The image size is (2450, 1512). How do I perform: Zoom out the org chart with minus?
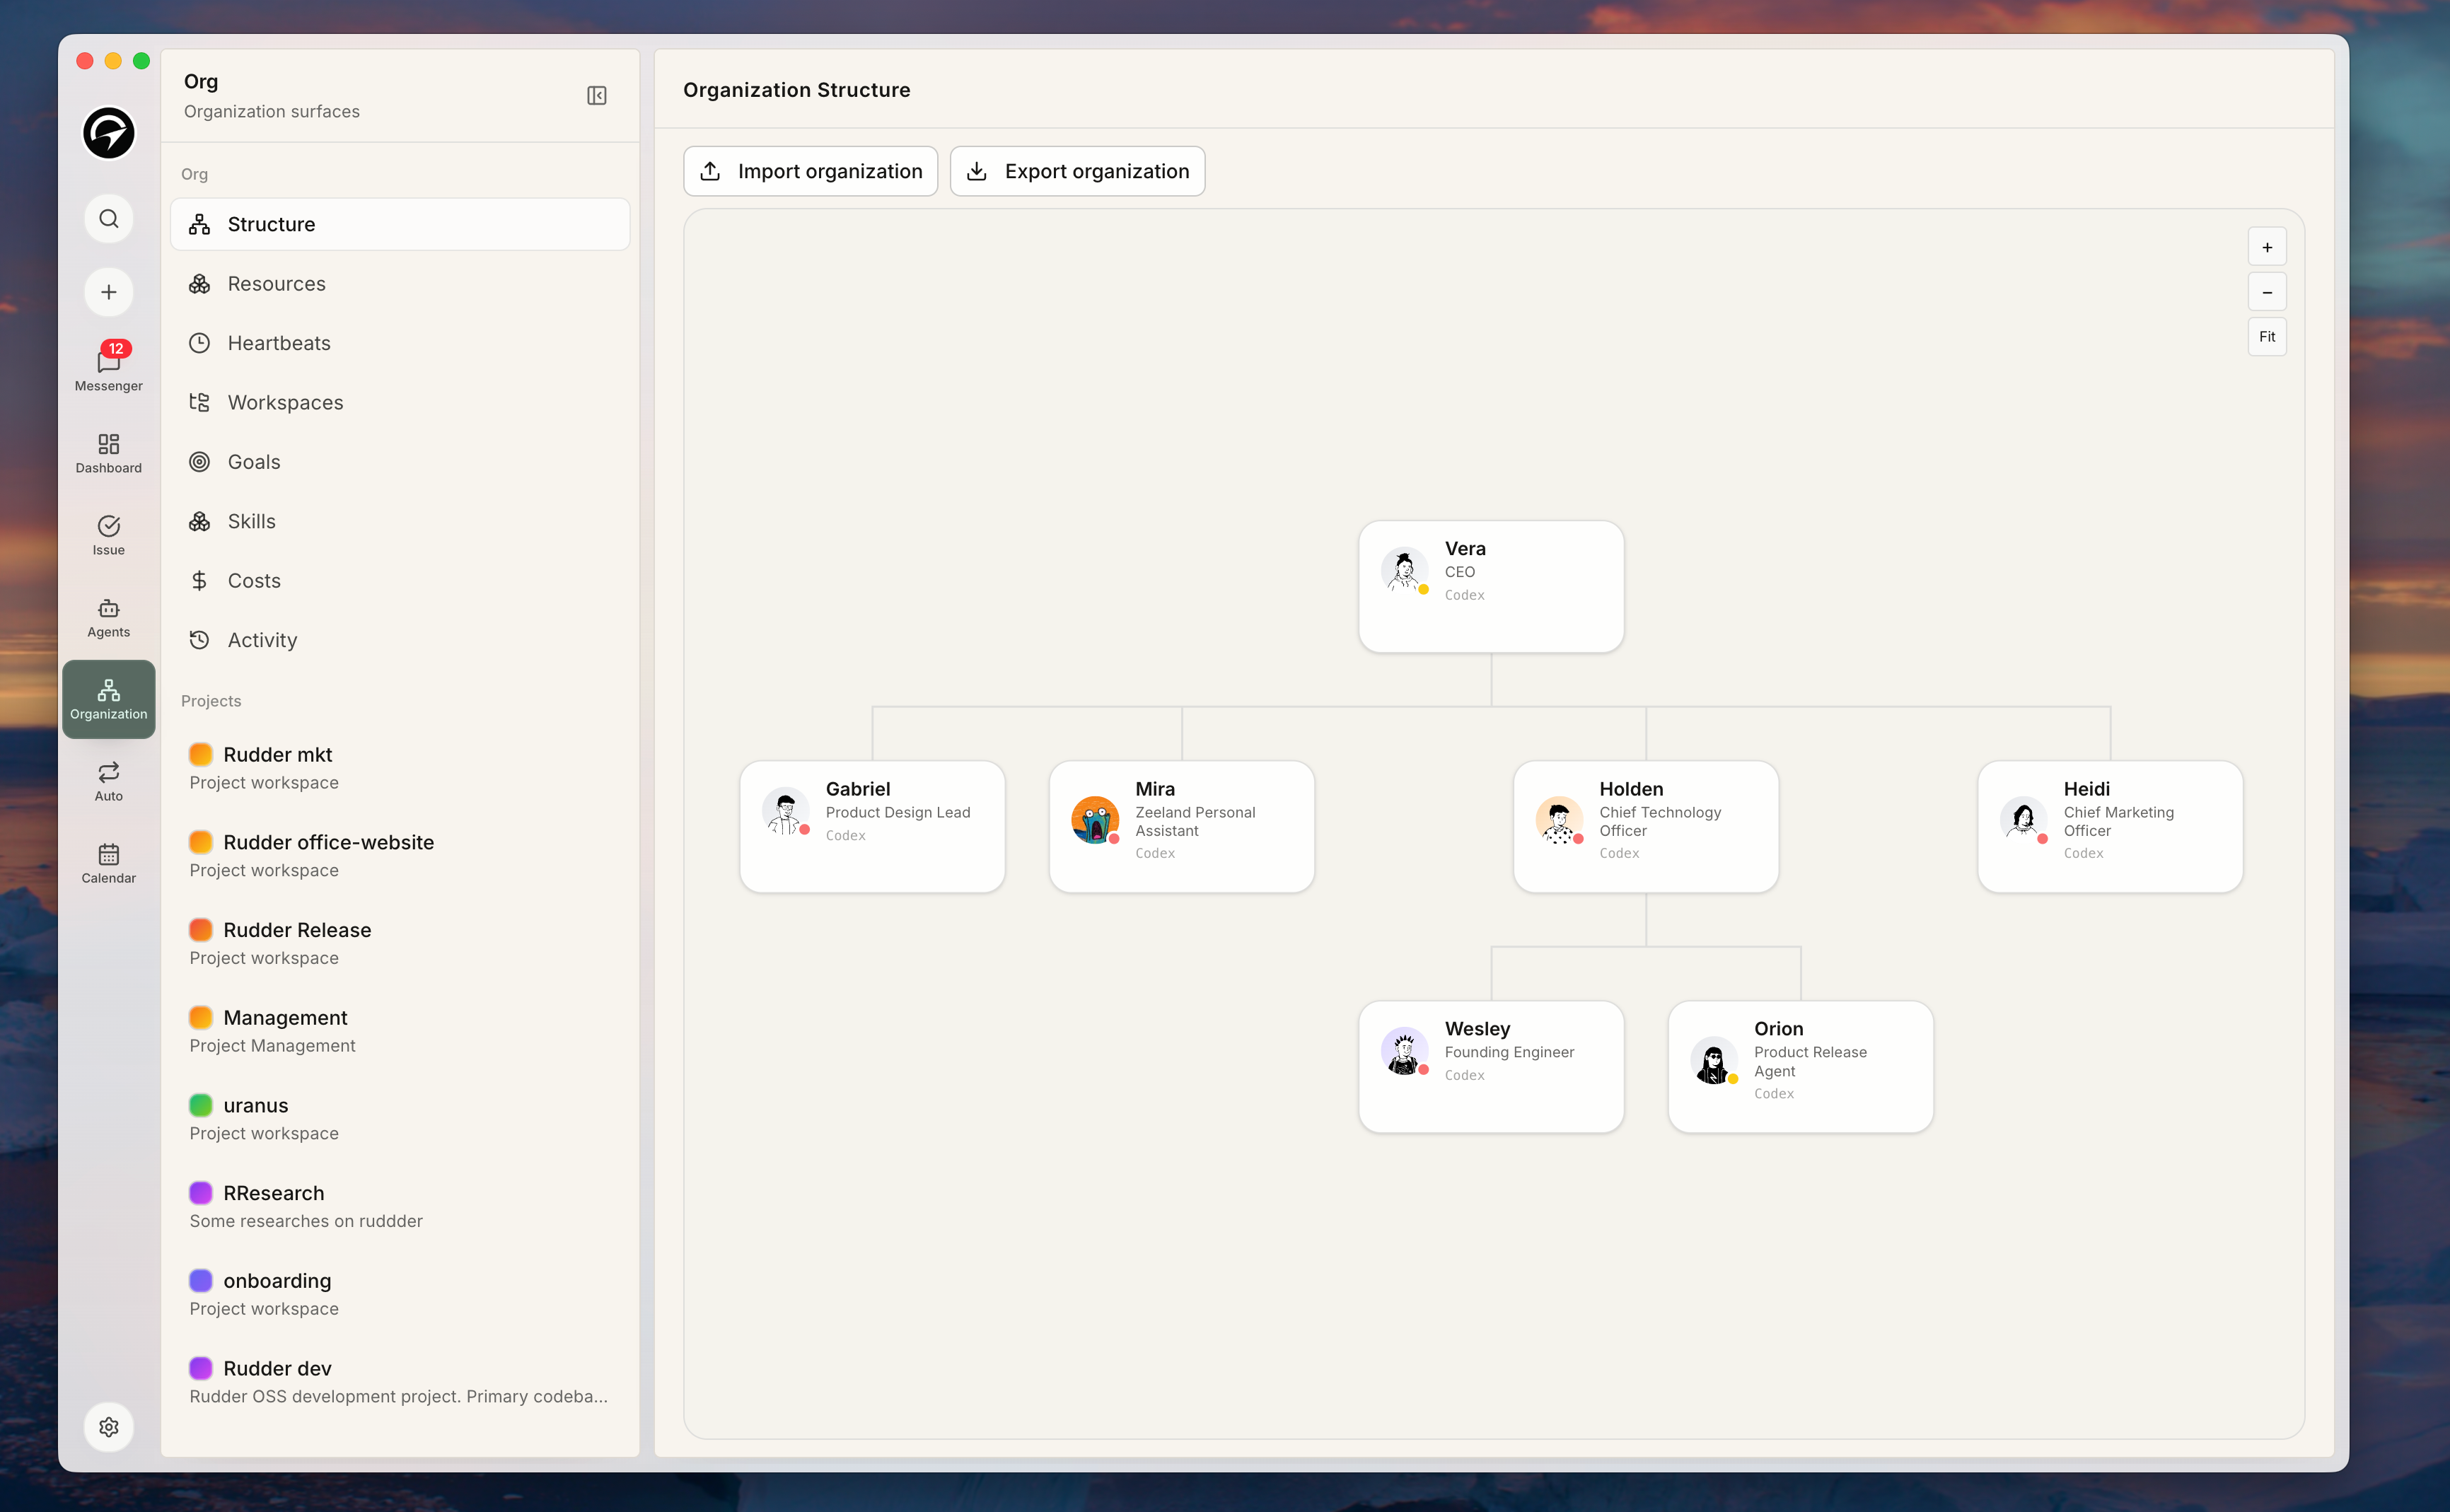pos(2266,292)
